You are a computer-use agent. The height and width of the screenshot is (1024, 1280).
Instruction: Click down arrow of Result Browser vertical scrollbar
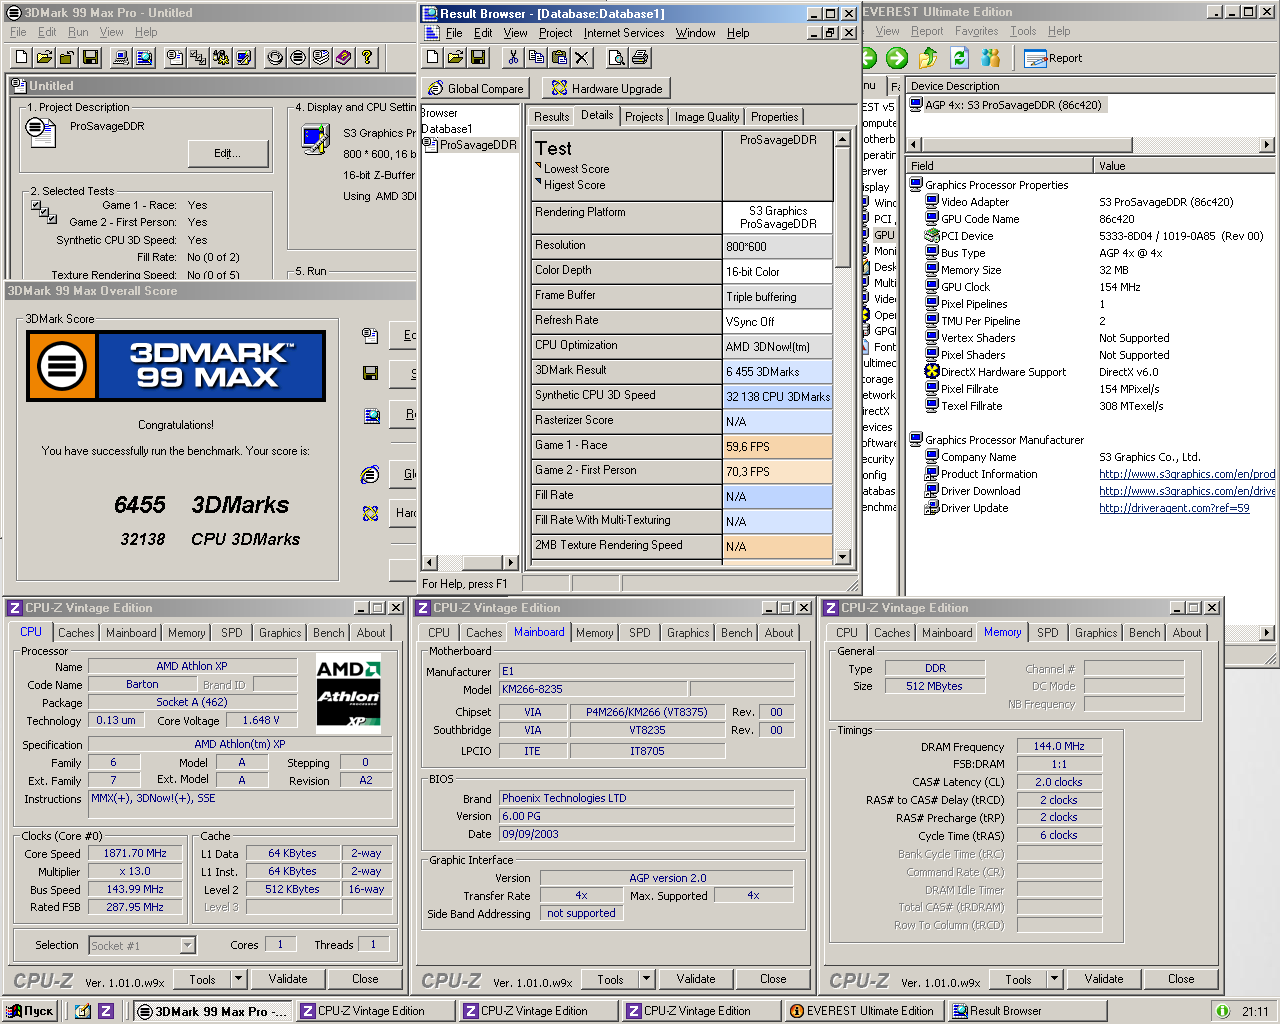click(842, 557)
